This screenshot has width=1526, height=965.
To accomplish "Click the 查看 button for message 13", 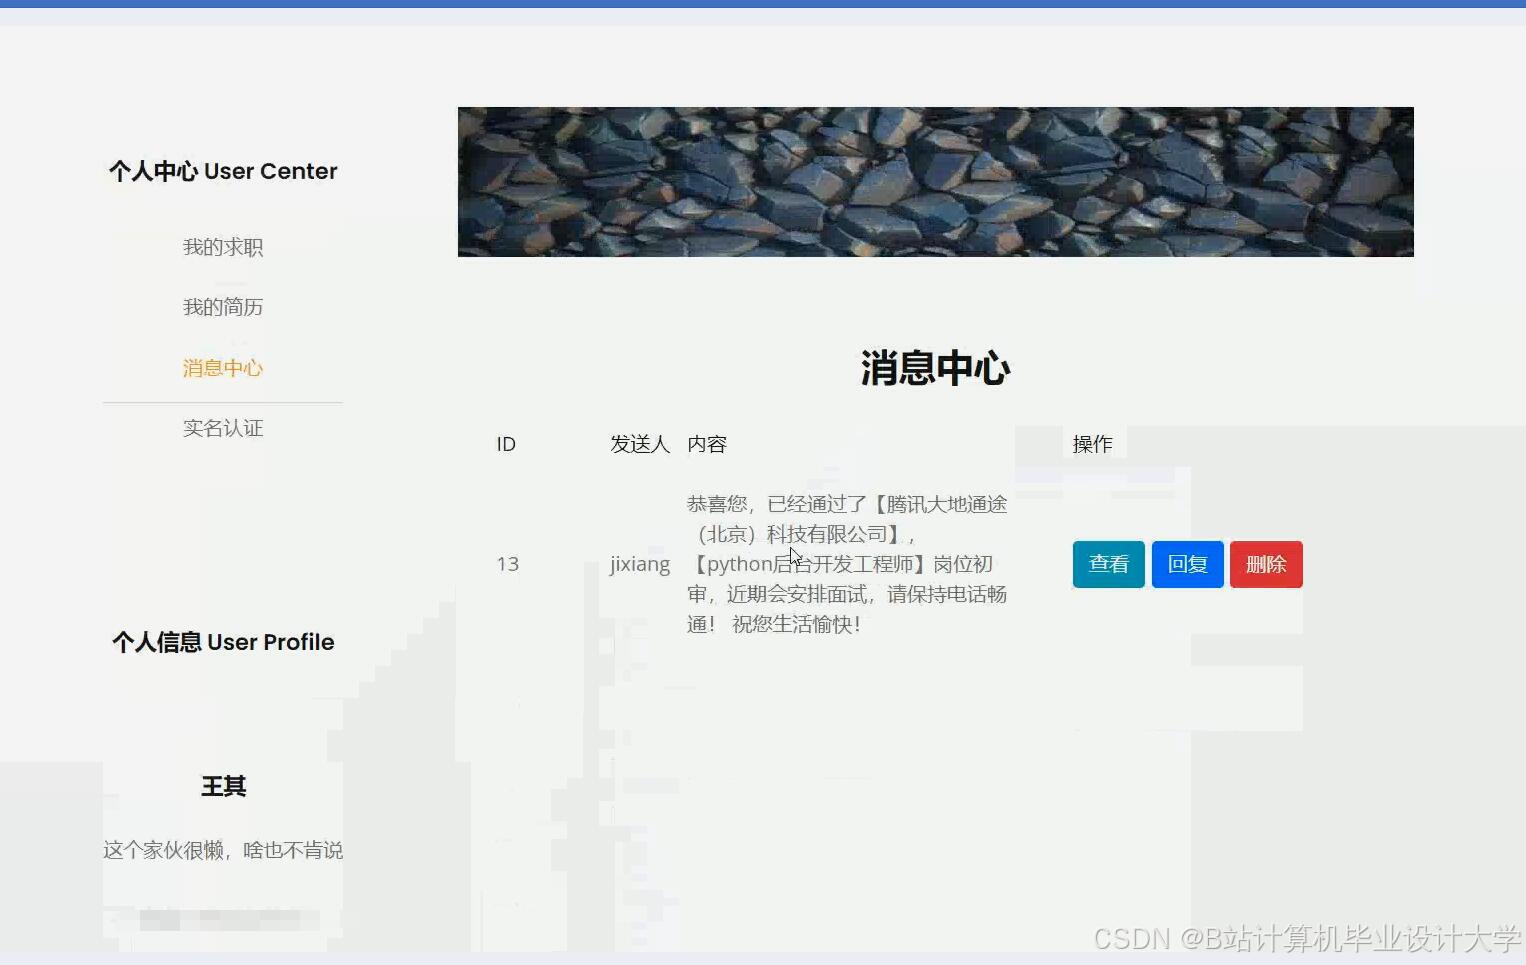I will tap(1108, 564).
